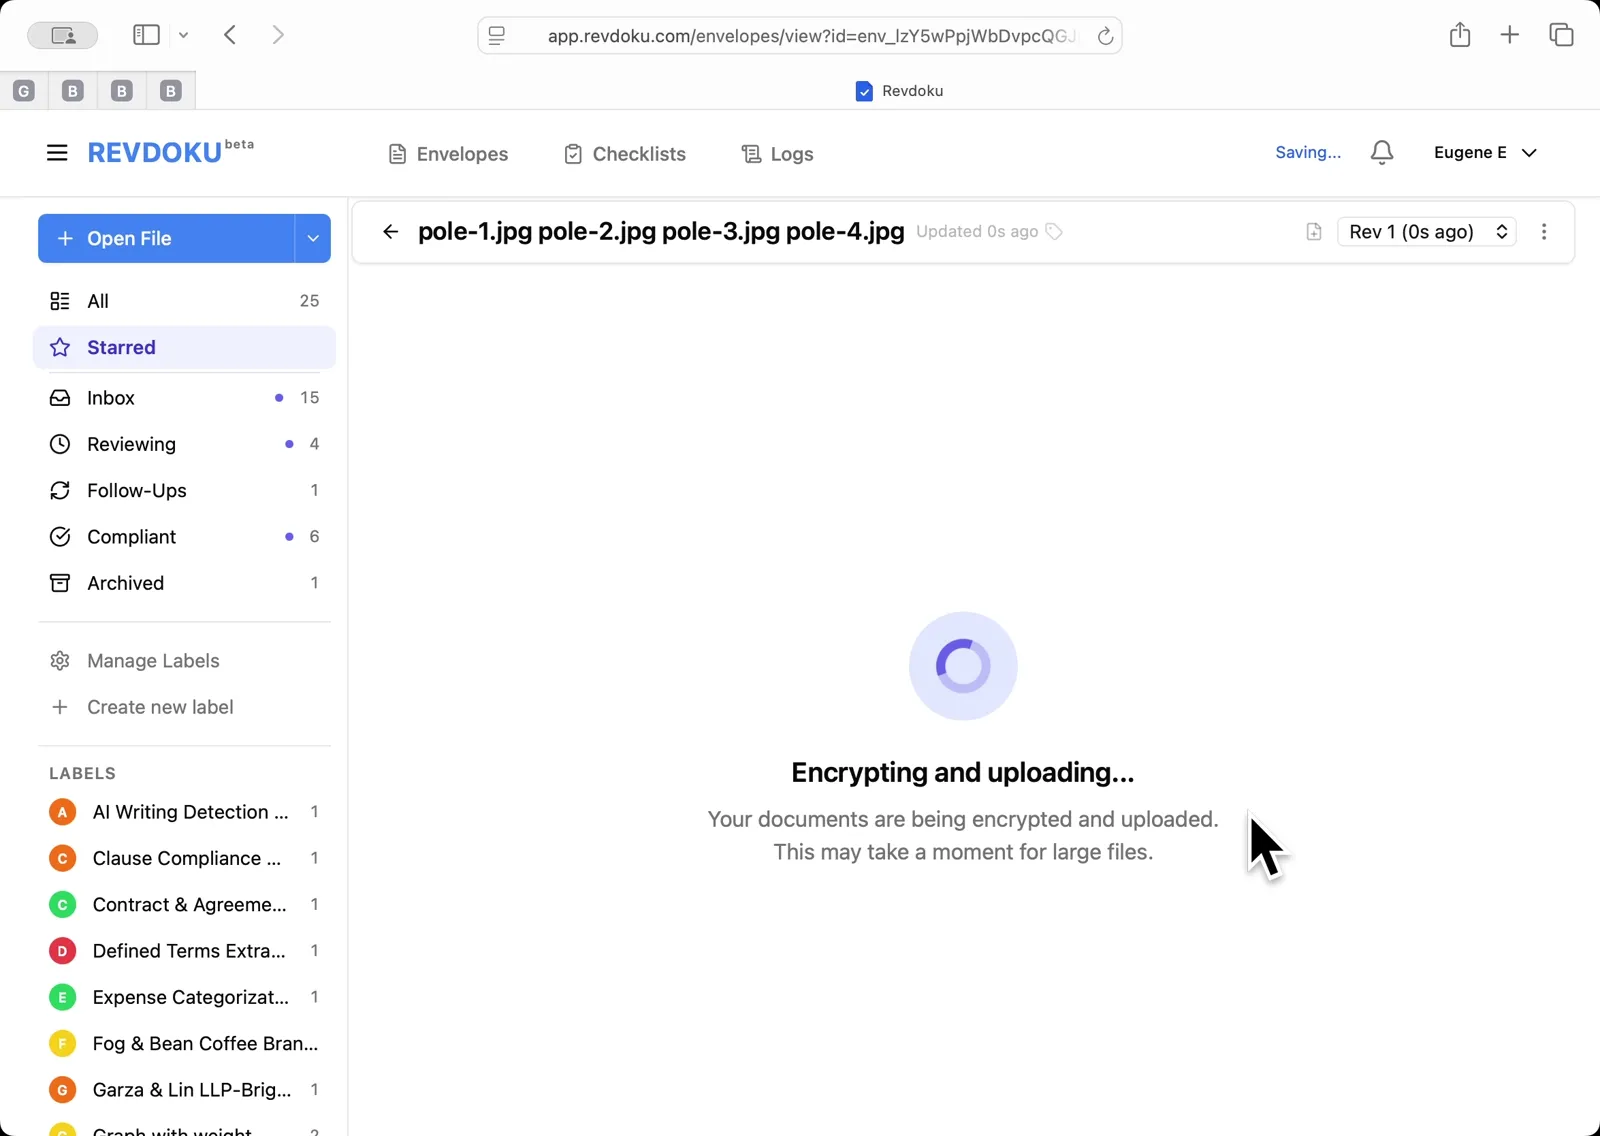1600x1136 pixels.
Task: Click the Manage Labels gear icon
Action: tap(60, 660)
